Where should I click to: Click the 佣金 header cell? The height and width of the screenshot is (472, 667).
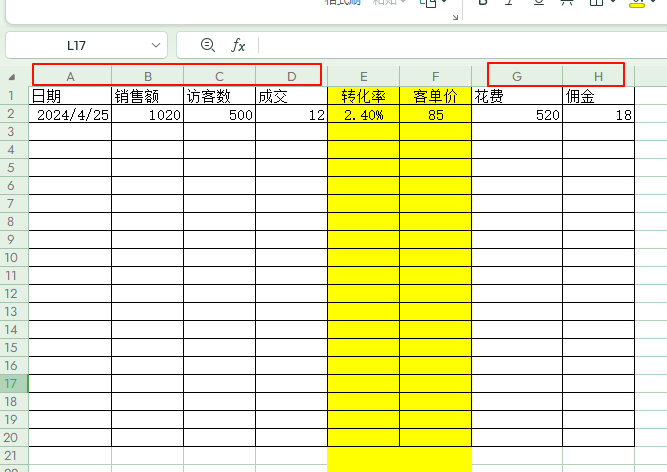coord(599,96)
